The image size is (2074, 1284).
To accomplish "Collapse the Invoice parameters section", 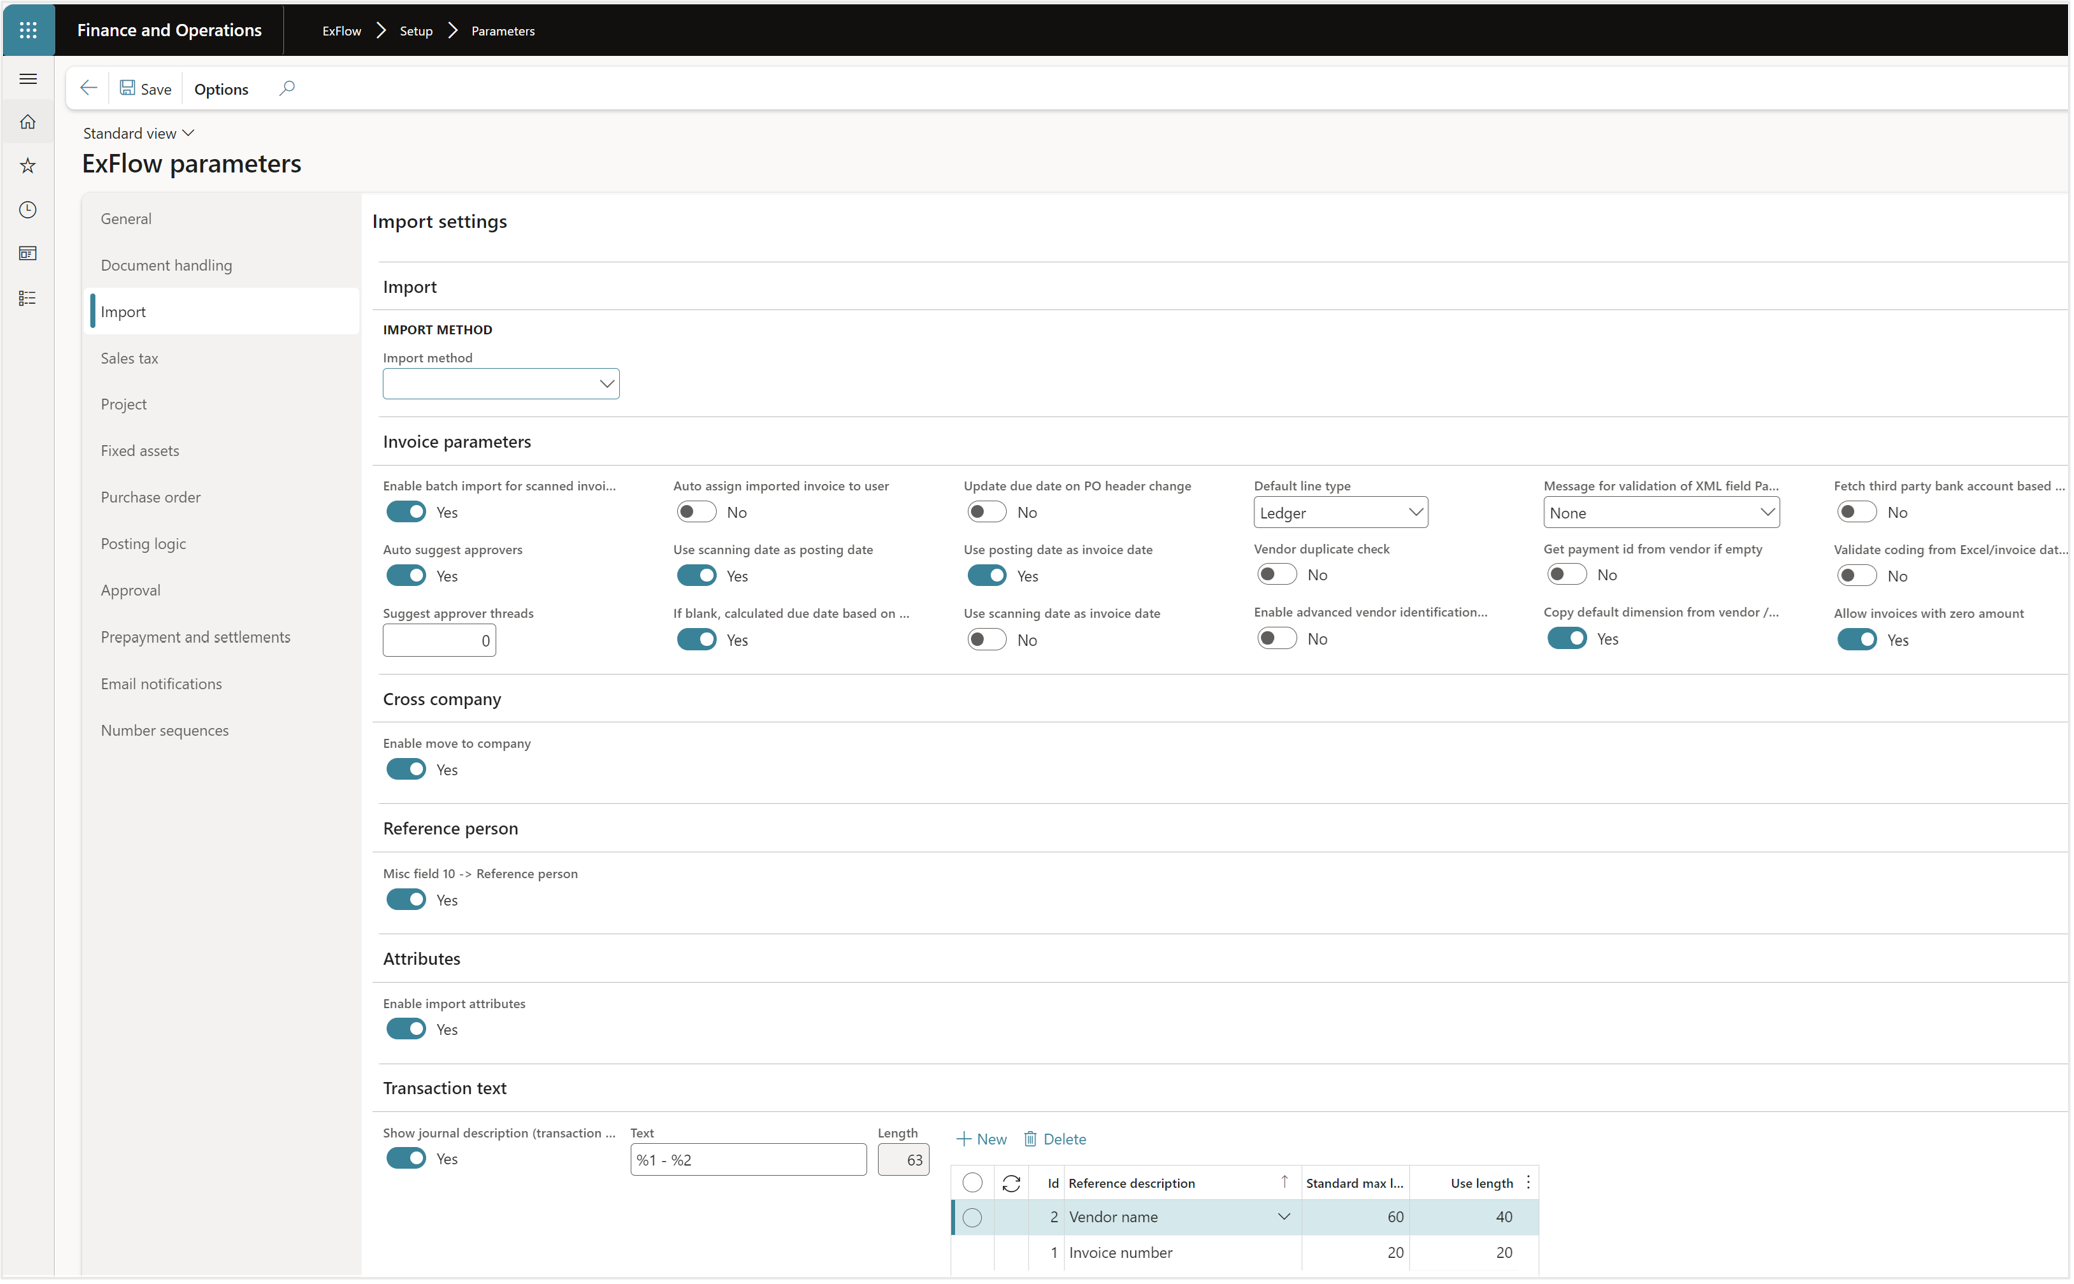I will [457, 441].
